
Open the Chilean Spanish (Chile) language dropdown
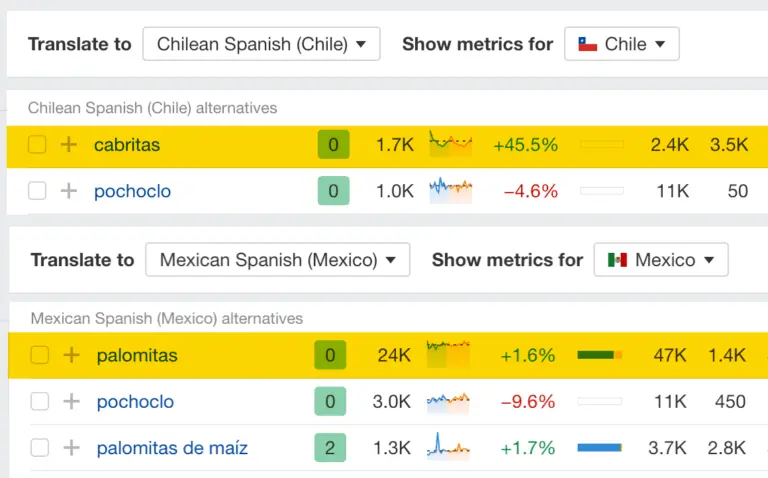coord(261,44)
